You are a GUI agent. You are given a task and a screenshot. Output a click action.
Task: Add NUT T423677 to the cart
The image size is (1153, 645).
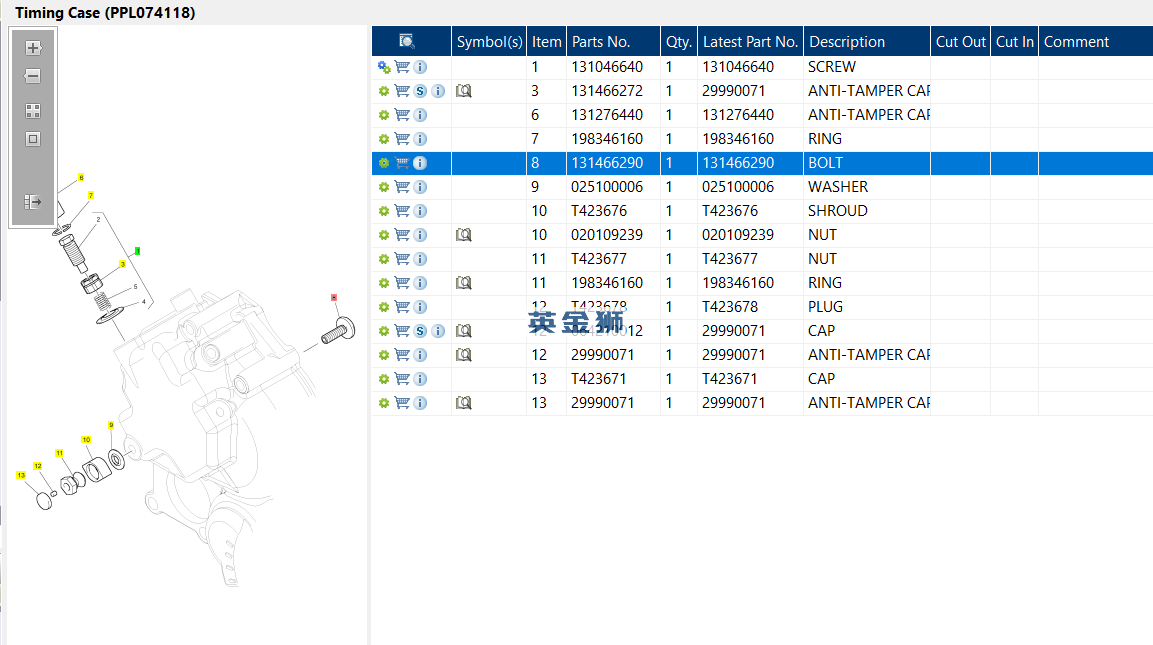402,259
